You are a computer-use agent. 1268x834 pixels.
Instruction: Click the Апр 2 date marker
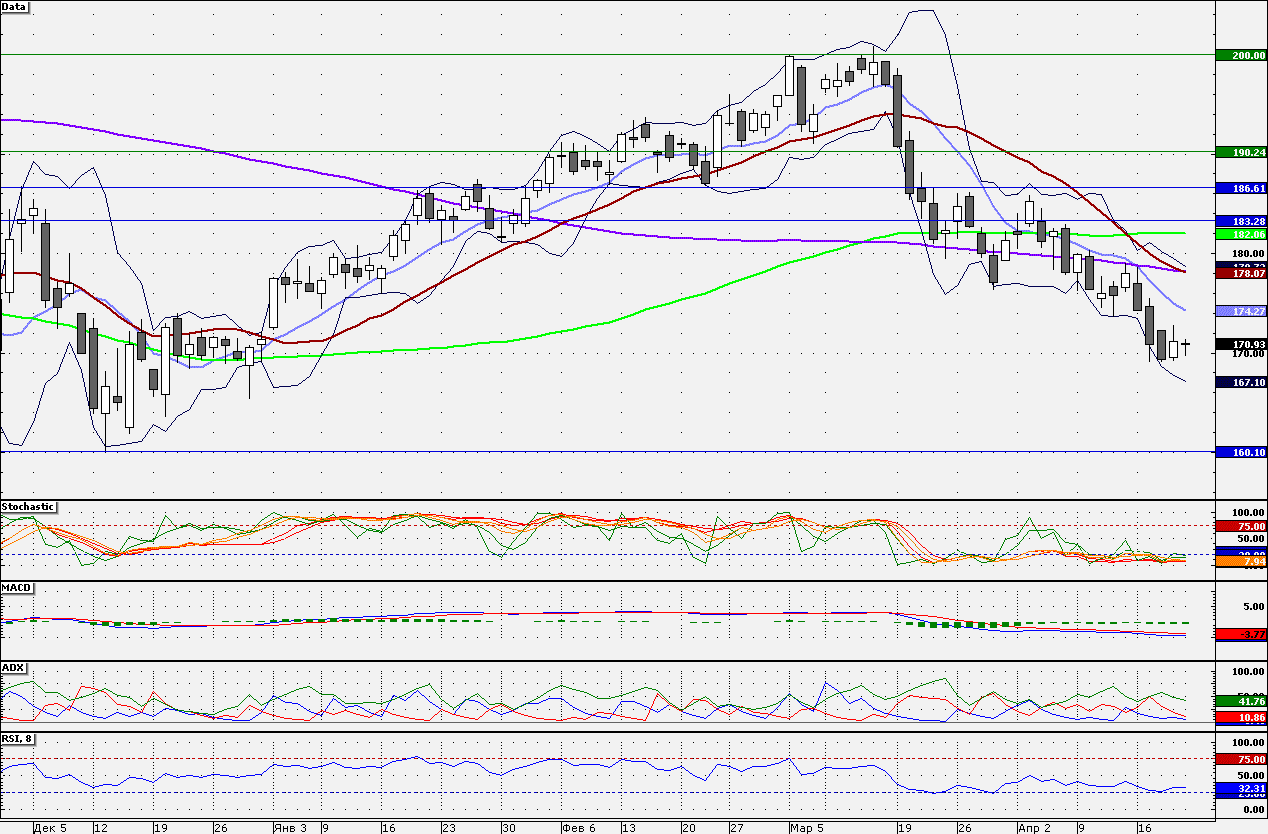coord(1034,828)
